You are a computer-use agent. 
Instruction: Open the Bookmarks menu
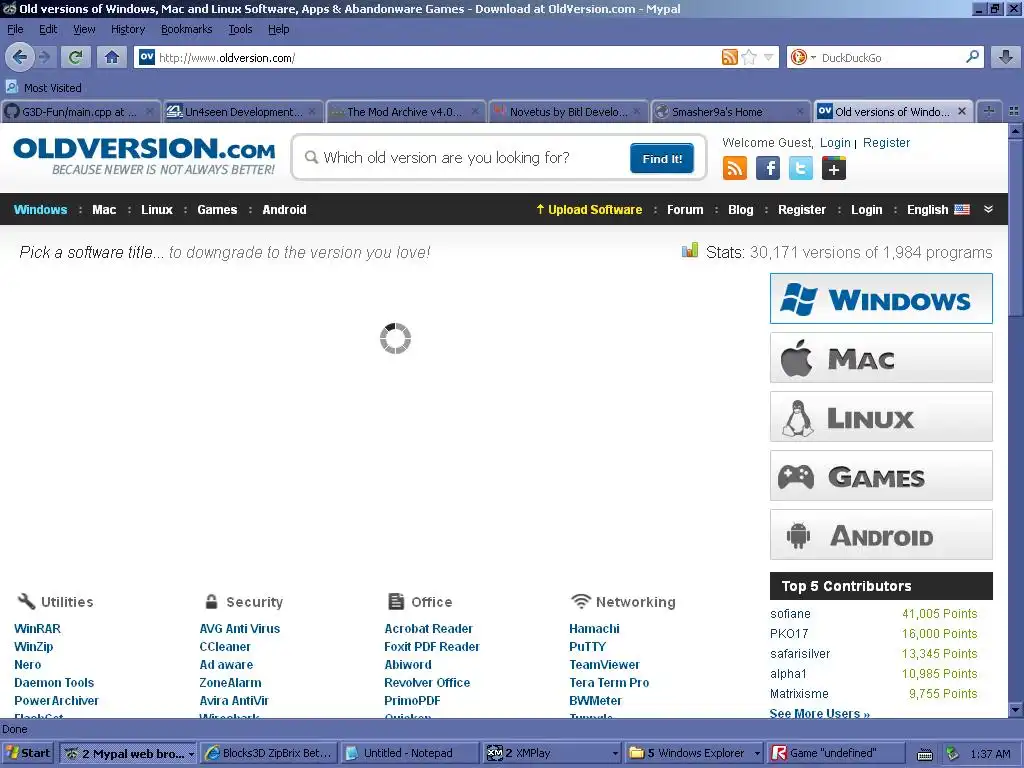(x=187, y=29)
